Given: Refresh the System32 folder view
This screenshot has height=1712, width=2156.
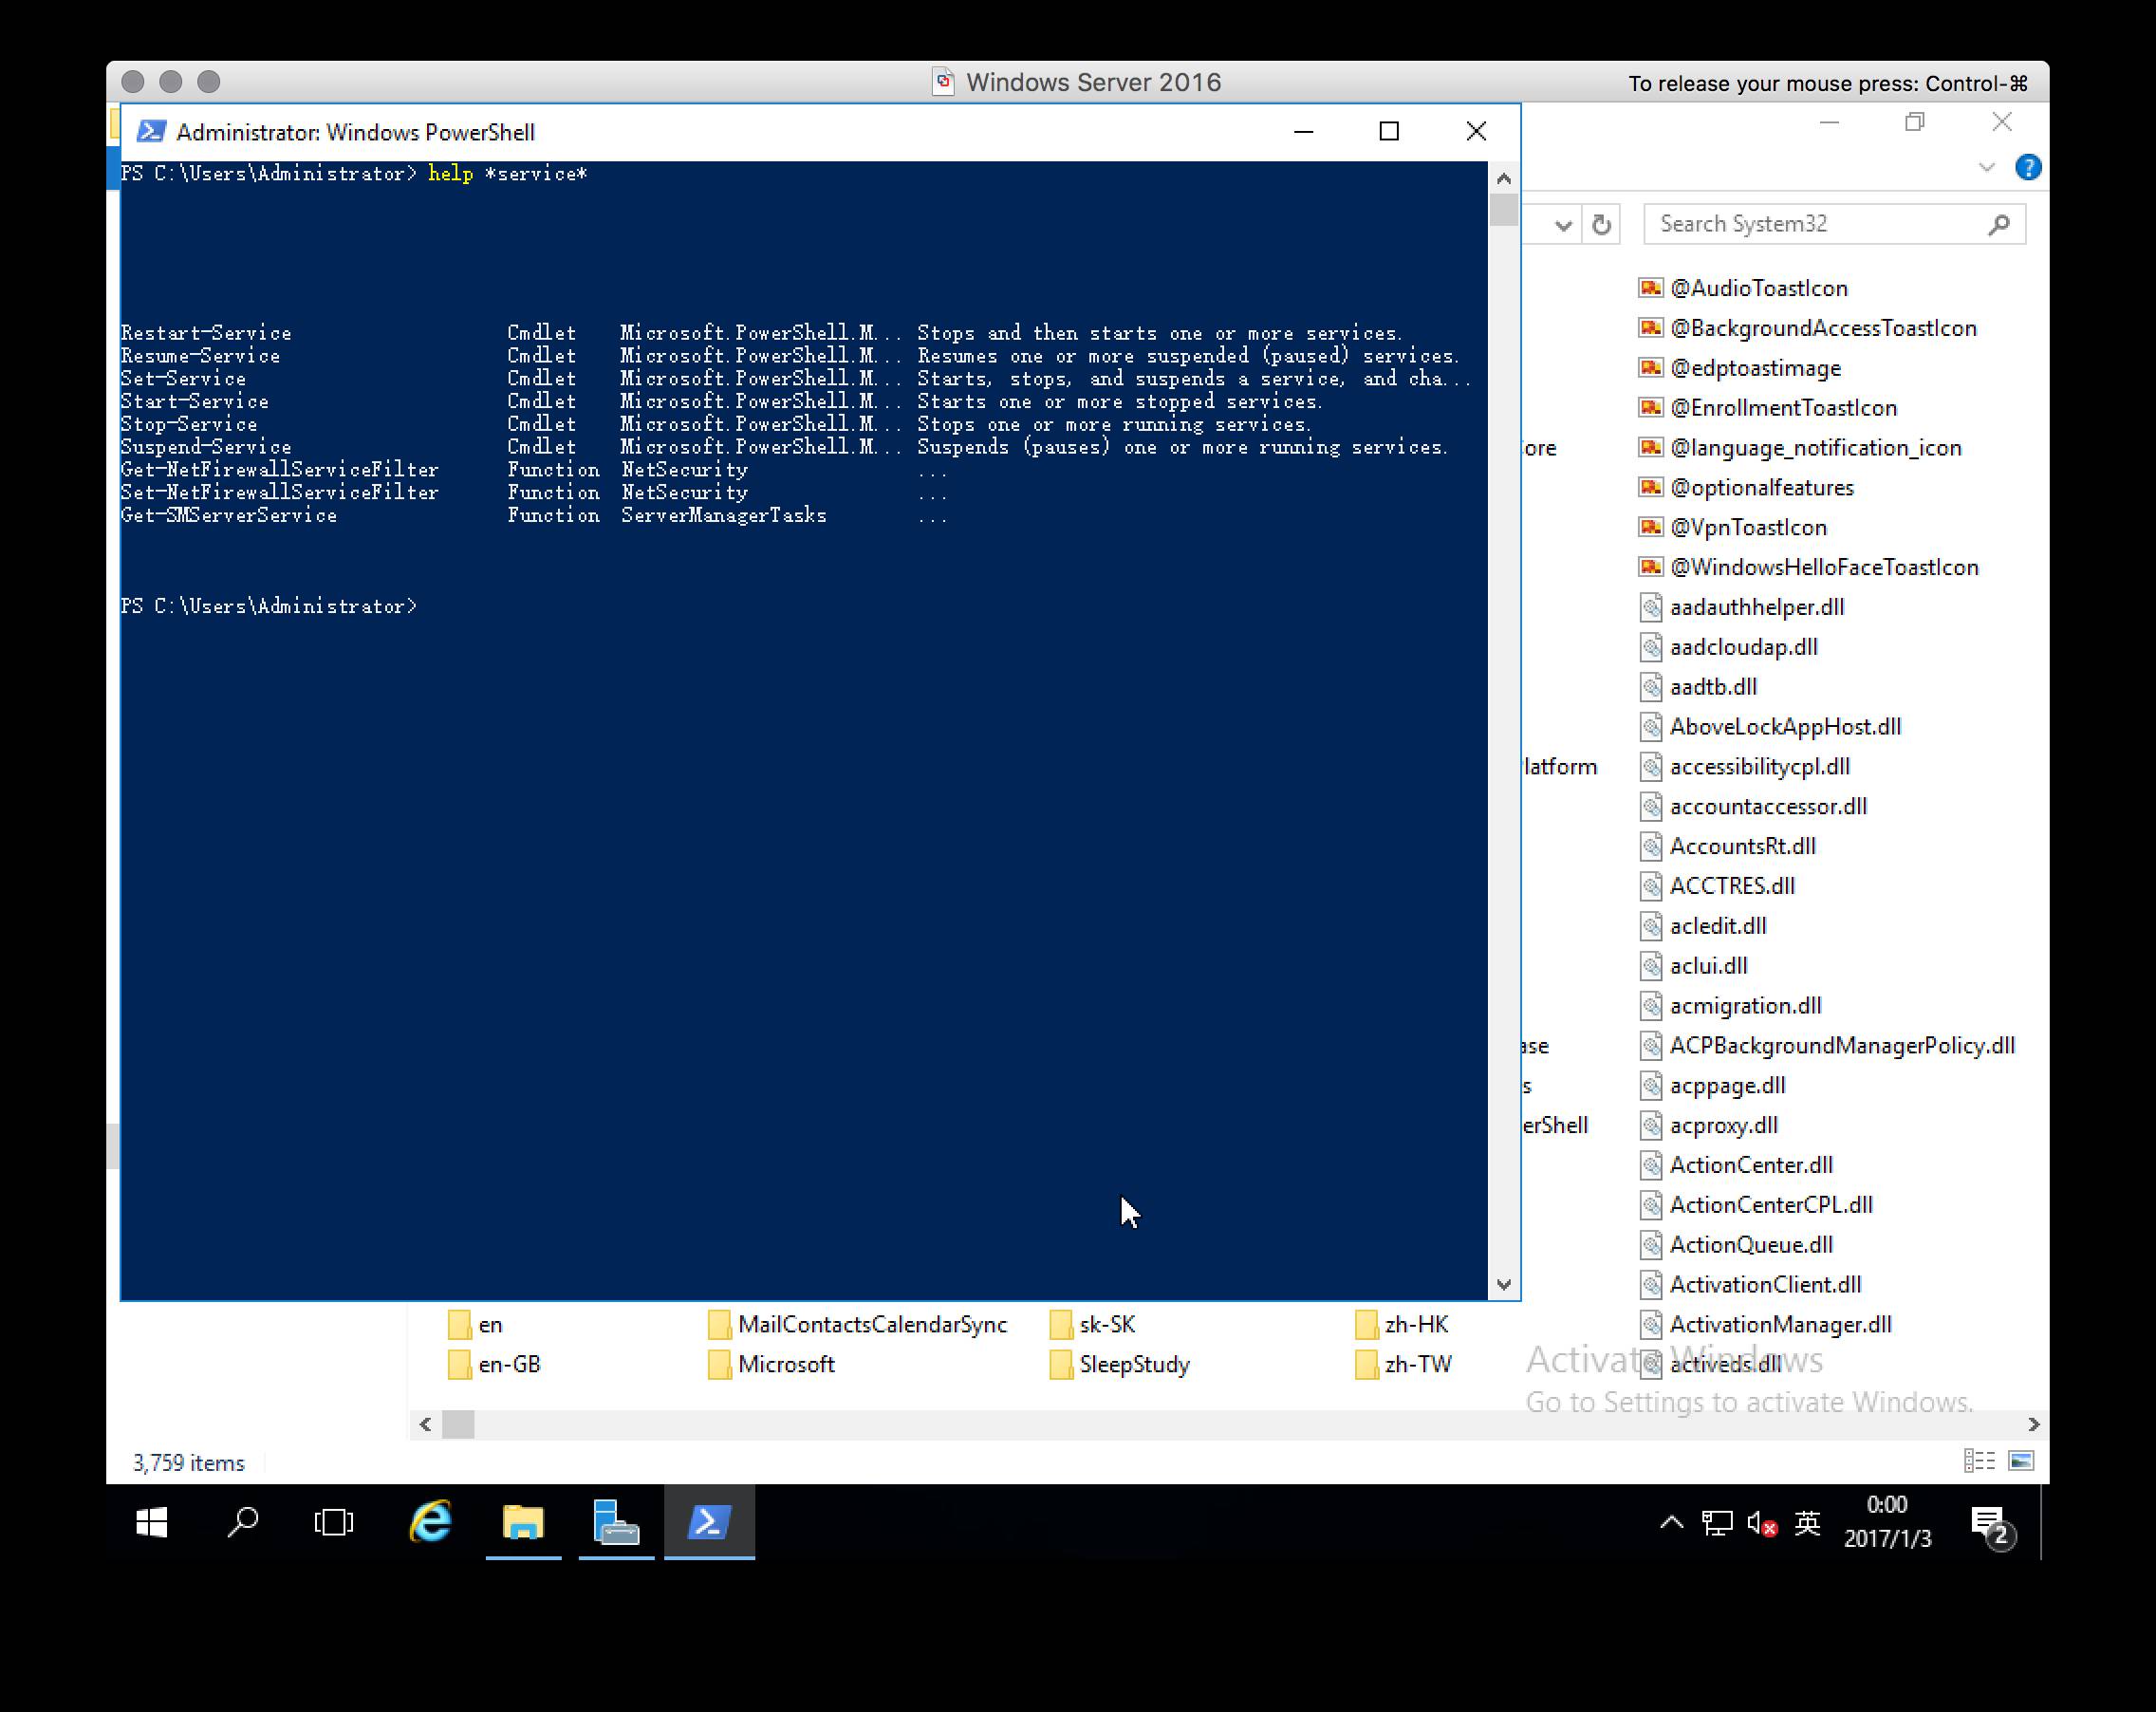Looking at the screenshot, I should click(1601, 224).
